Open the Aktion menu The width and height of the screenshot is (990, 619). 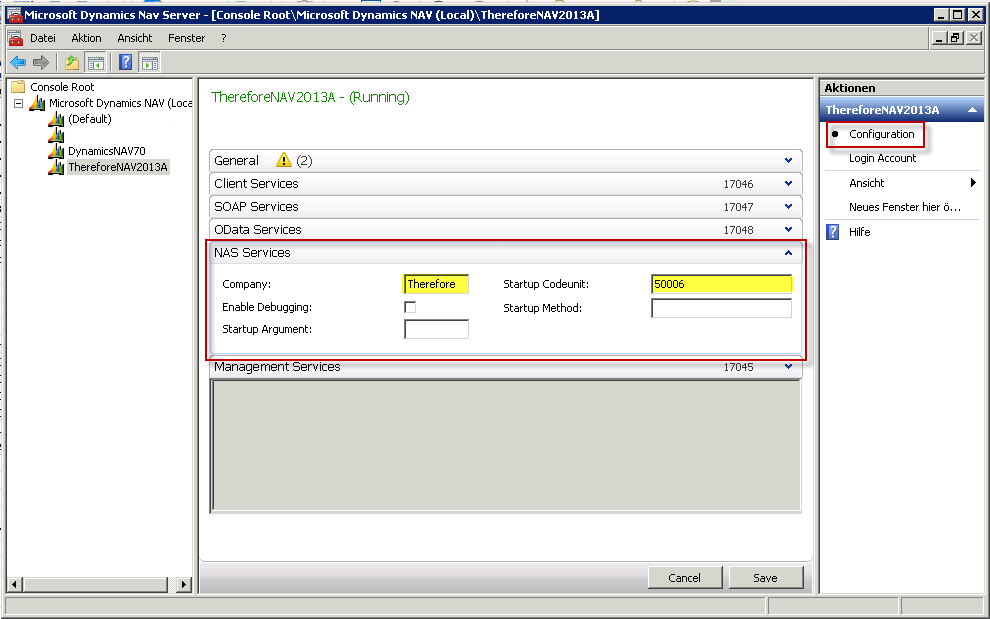[x=86, y=38]
